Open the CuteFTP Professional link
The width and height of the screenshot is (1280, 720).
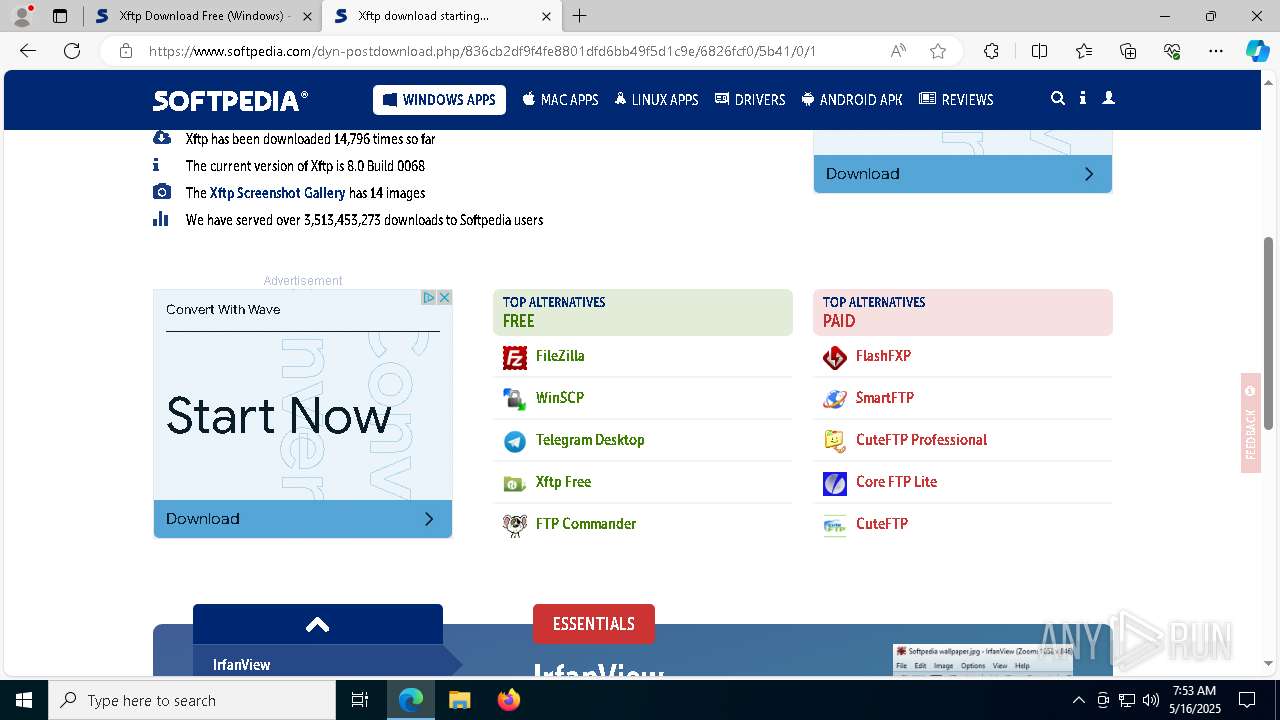[921, 440]
